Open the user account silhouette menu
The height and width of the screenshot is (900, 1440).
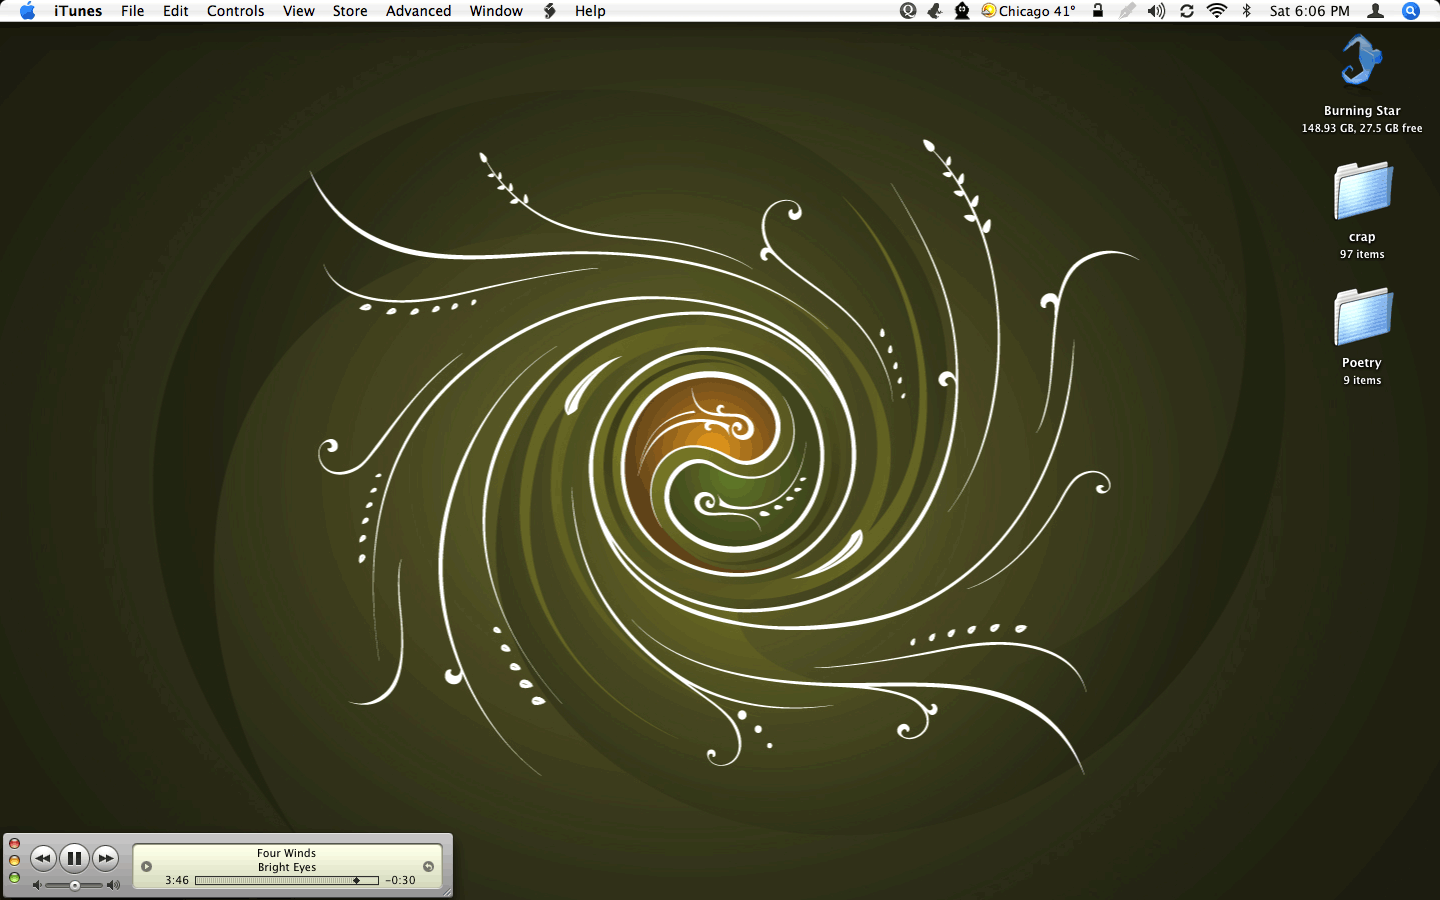(1376, 11)
